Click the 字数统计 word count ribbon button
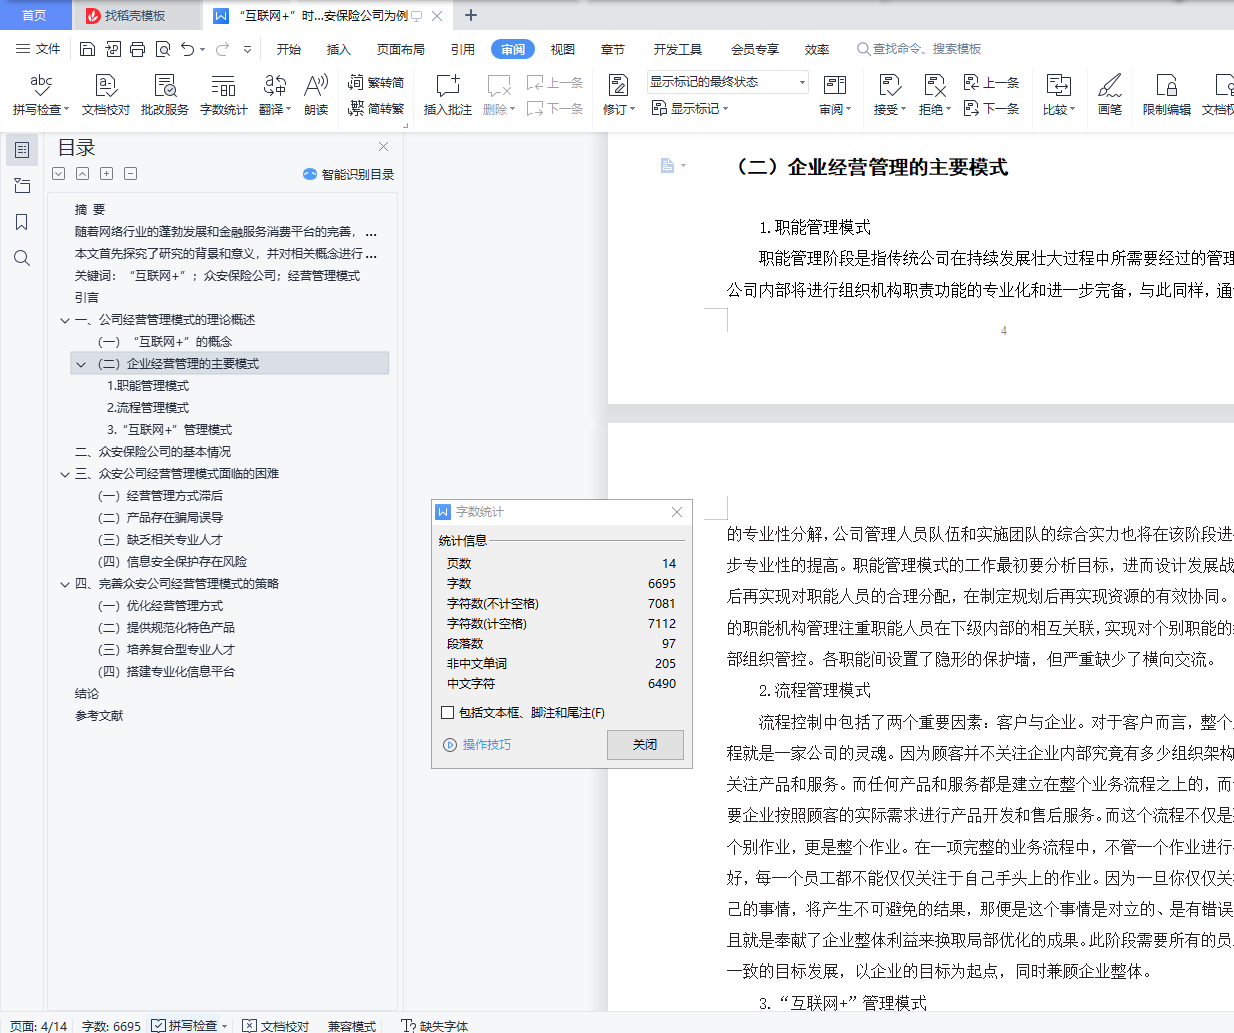1234x1033 pixels. coord(223,95)
